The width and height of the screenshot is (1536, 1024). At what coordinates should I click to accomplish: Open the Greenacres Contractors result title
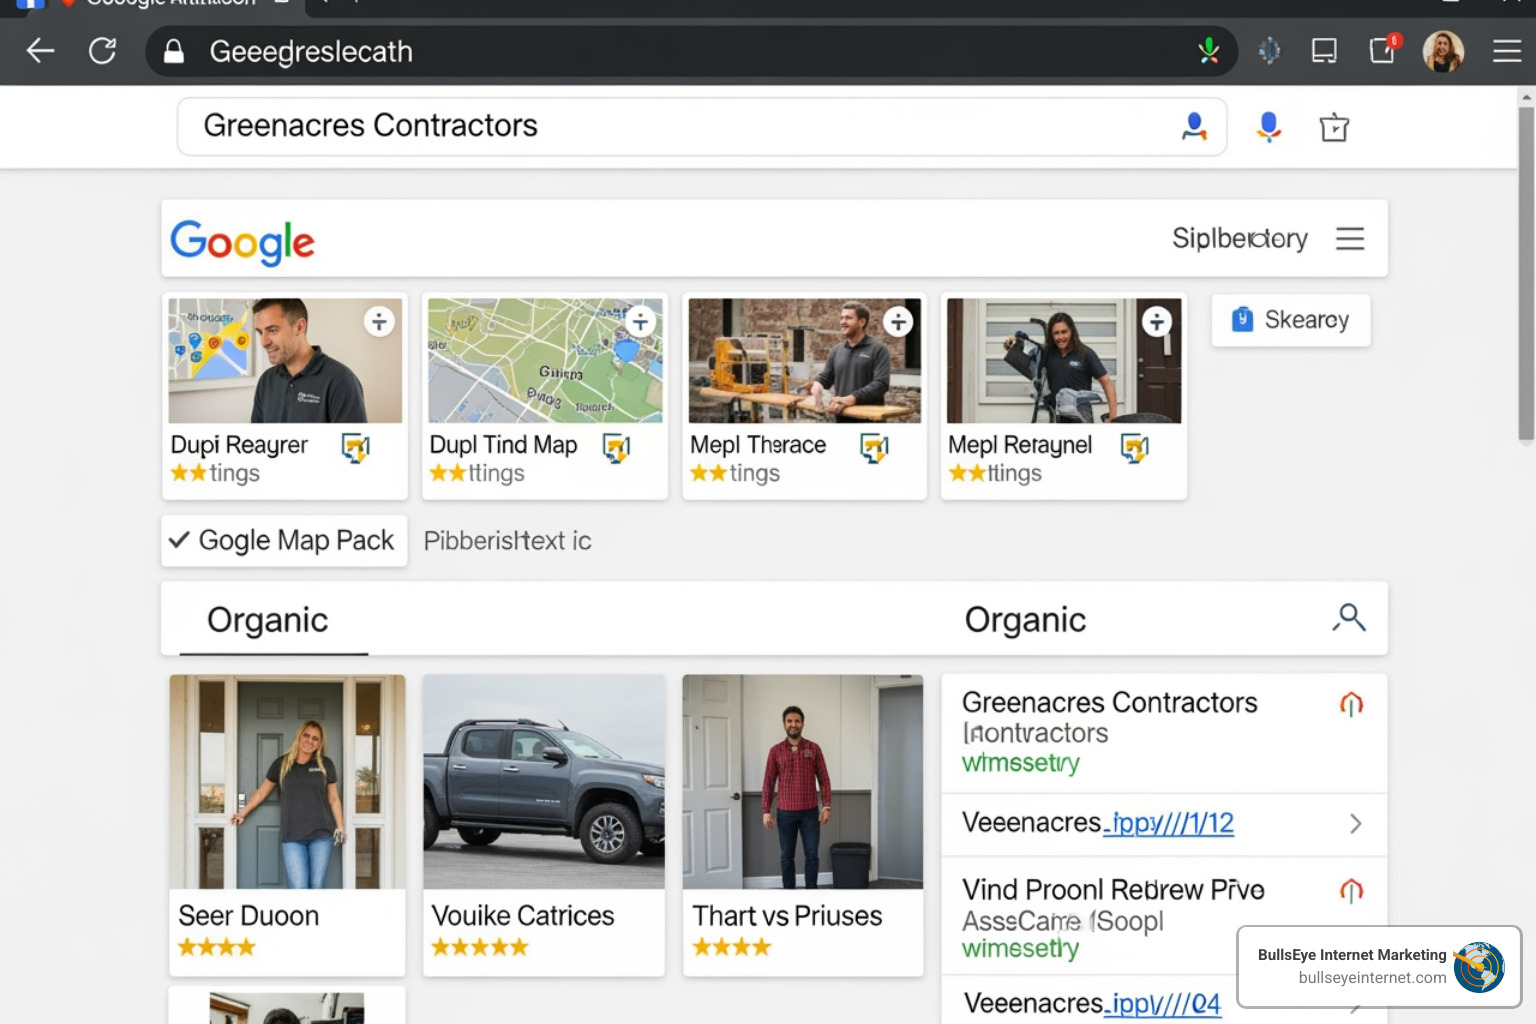coord(1110,703)
